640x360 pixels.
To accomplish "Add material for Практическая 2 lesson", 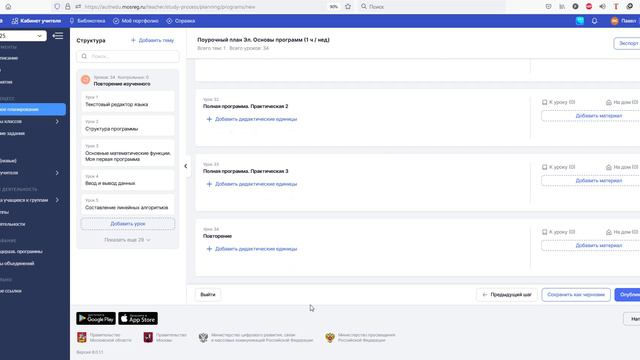I will [591, 116].
